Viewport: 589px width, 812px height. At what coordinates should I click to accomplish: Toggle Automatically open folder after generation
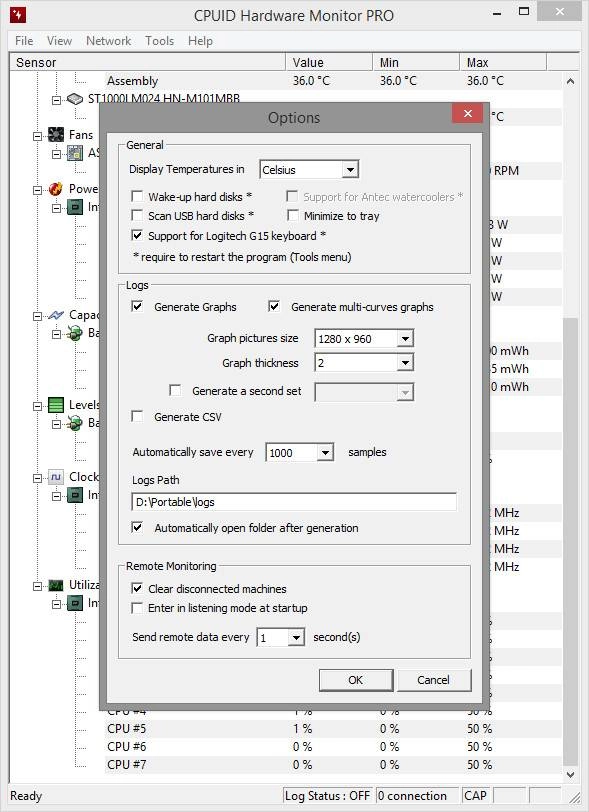[x=137, y=528]
